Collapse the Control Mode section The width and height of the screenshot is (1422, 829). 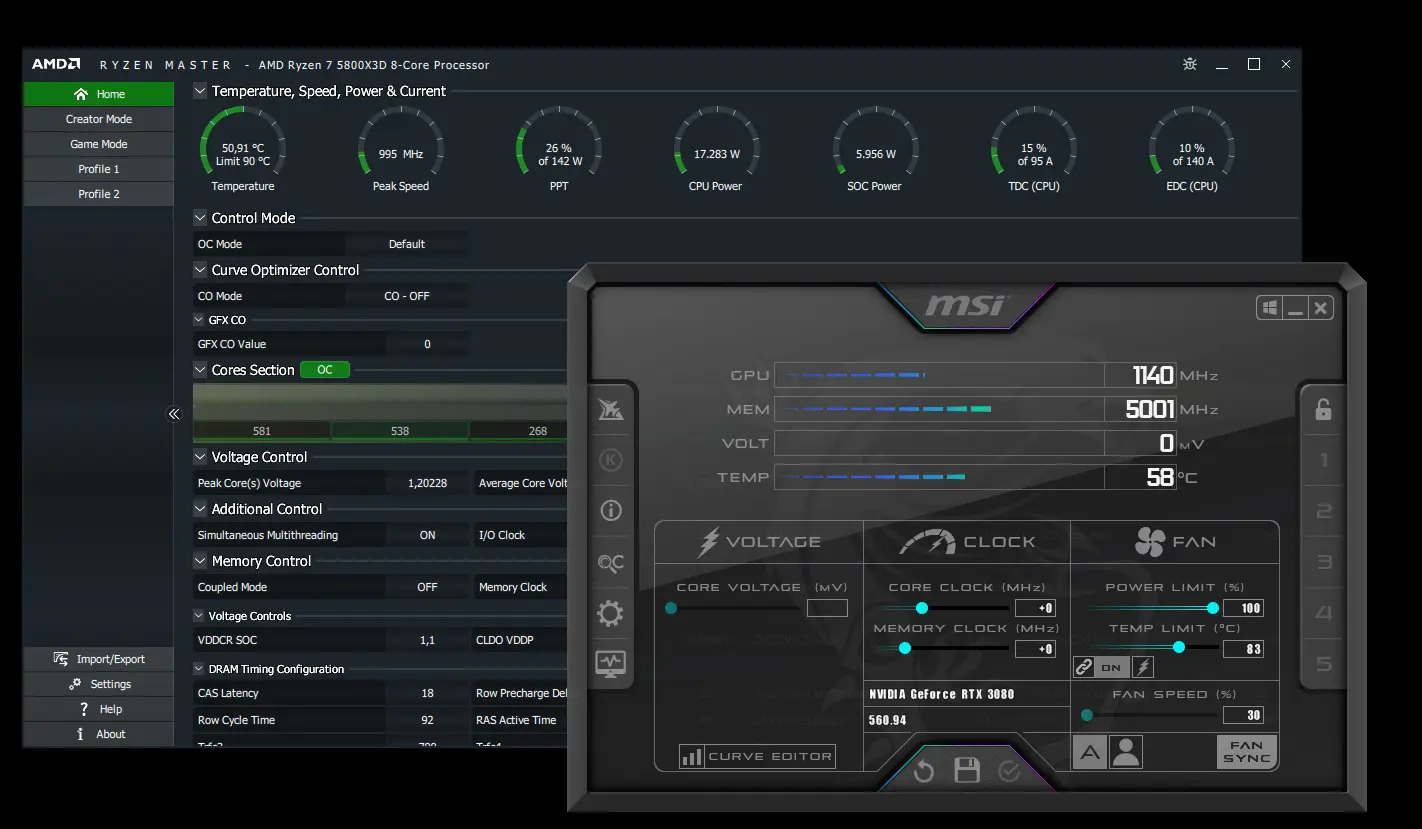coord(200,218)
